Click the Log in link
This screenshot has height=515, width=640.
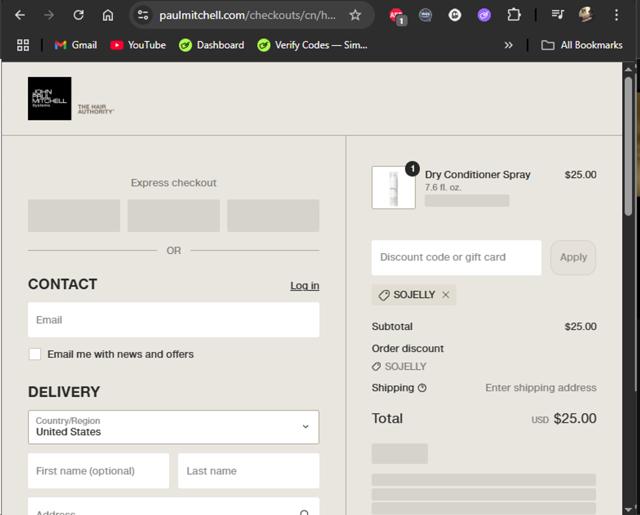pos(305,286)
